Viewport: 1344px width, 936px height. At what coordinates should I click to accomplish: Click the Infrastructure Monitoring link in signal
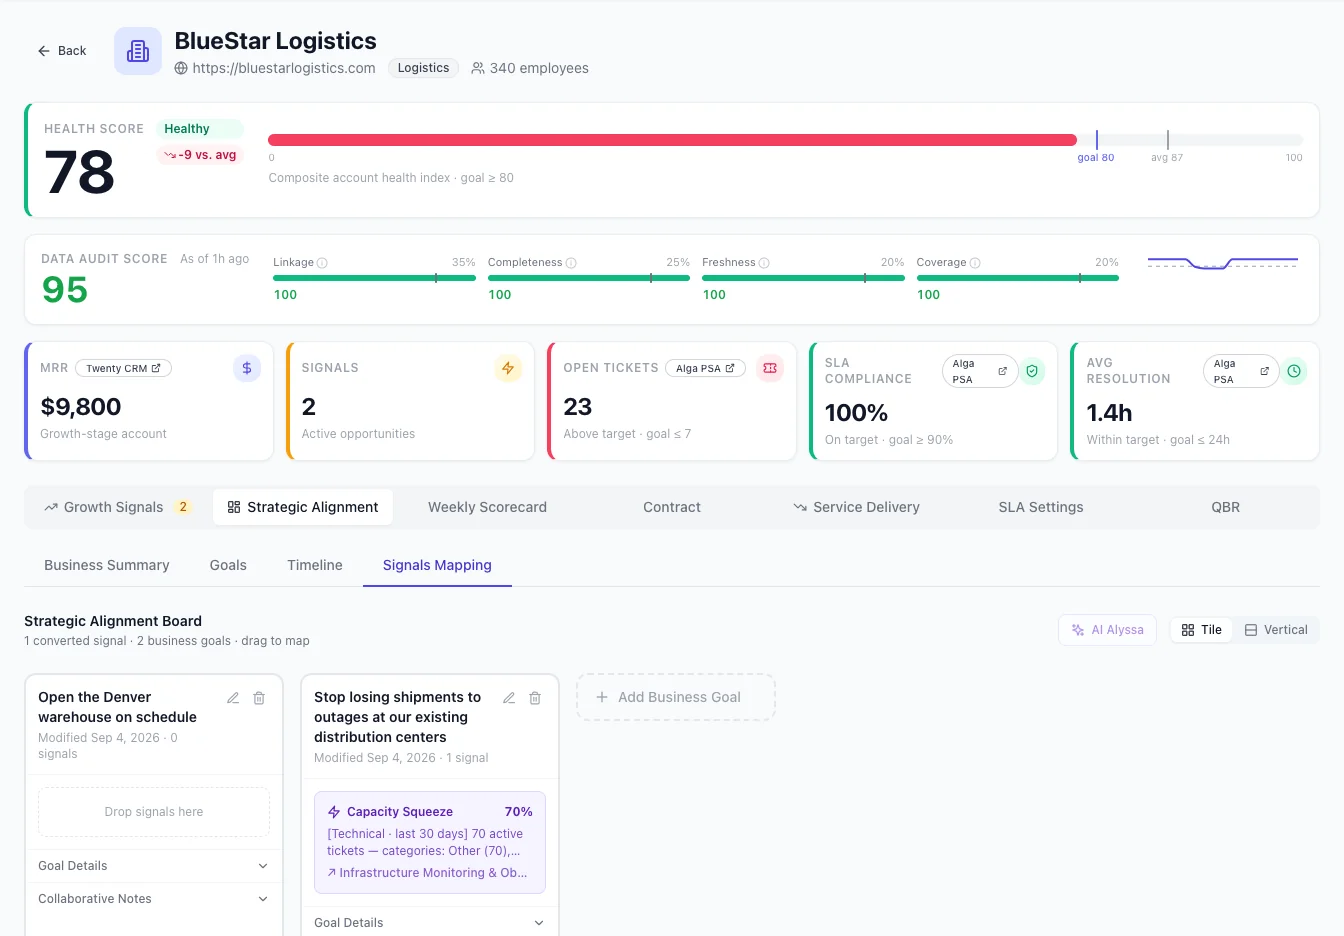pos(428,873)
